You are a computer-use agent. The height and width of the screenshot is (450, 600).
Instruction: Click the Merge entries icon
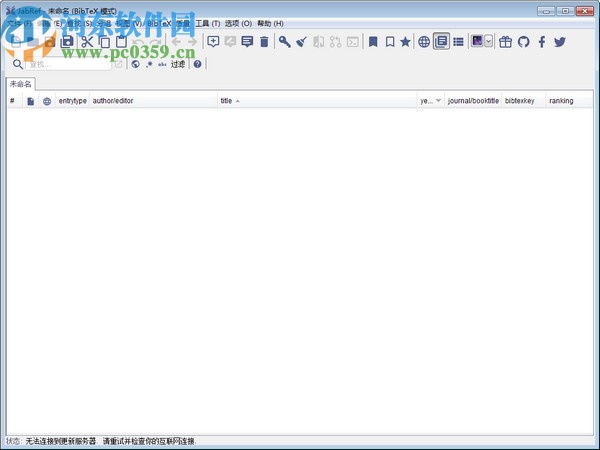tap(318, 41)
